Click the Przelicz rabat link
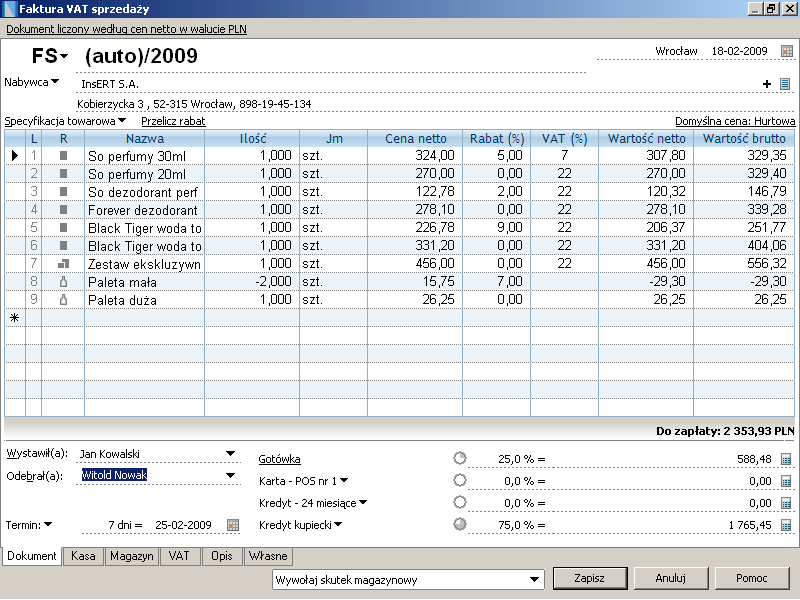Image resolution: width=800 pixels, height=600 pixels. pos(173,121)
